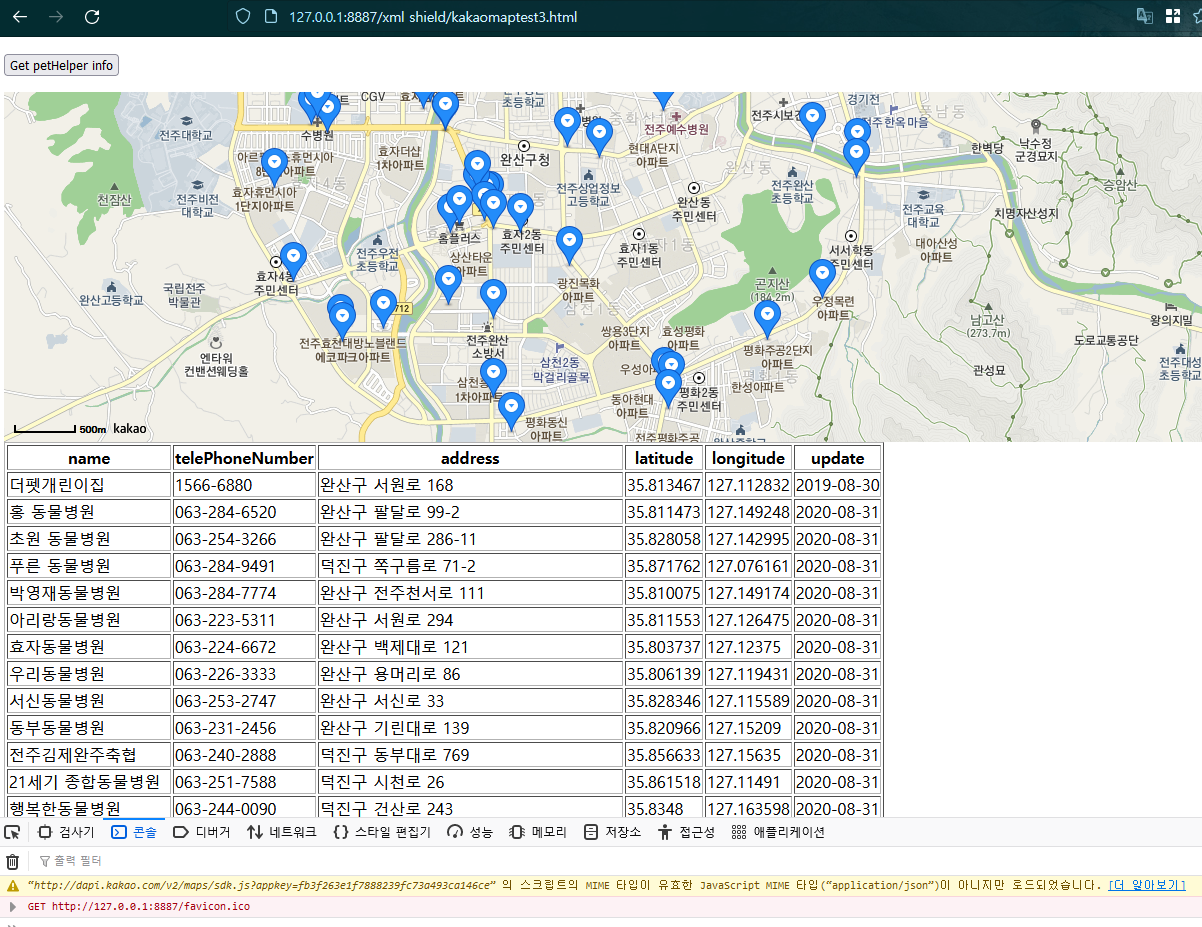Click marker above 효자휴먼시아 8단지아파트
1202x927 pixels.
pos(274,167)
